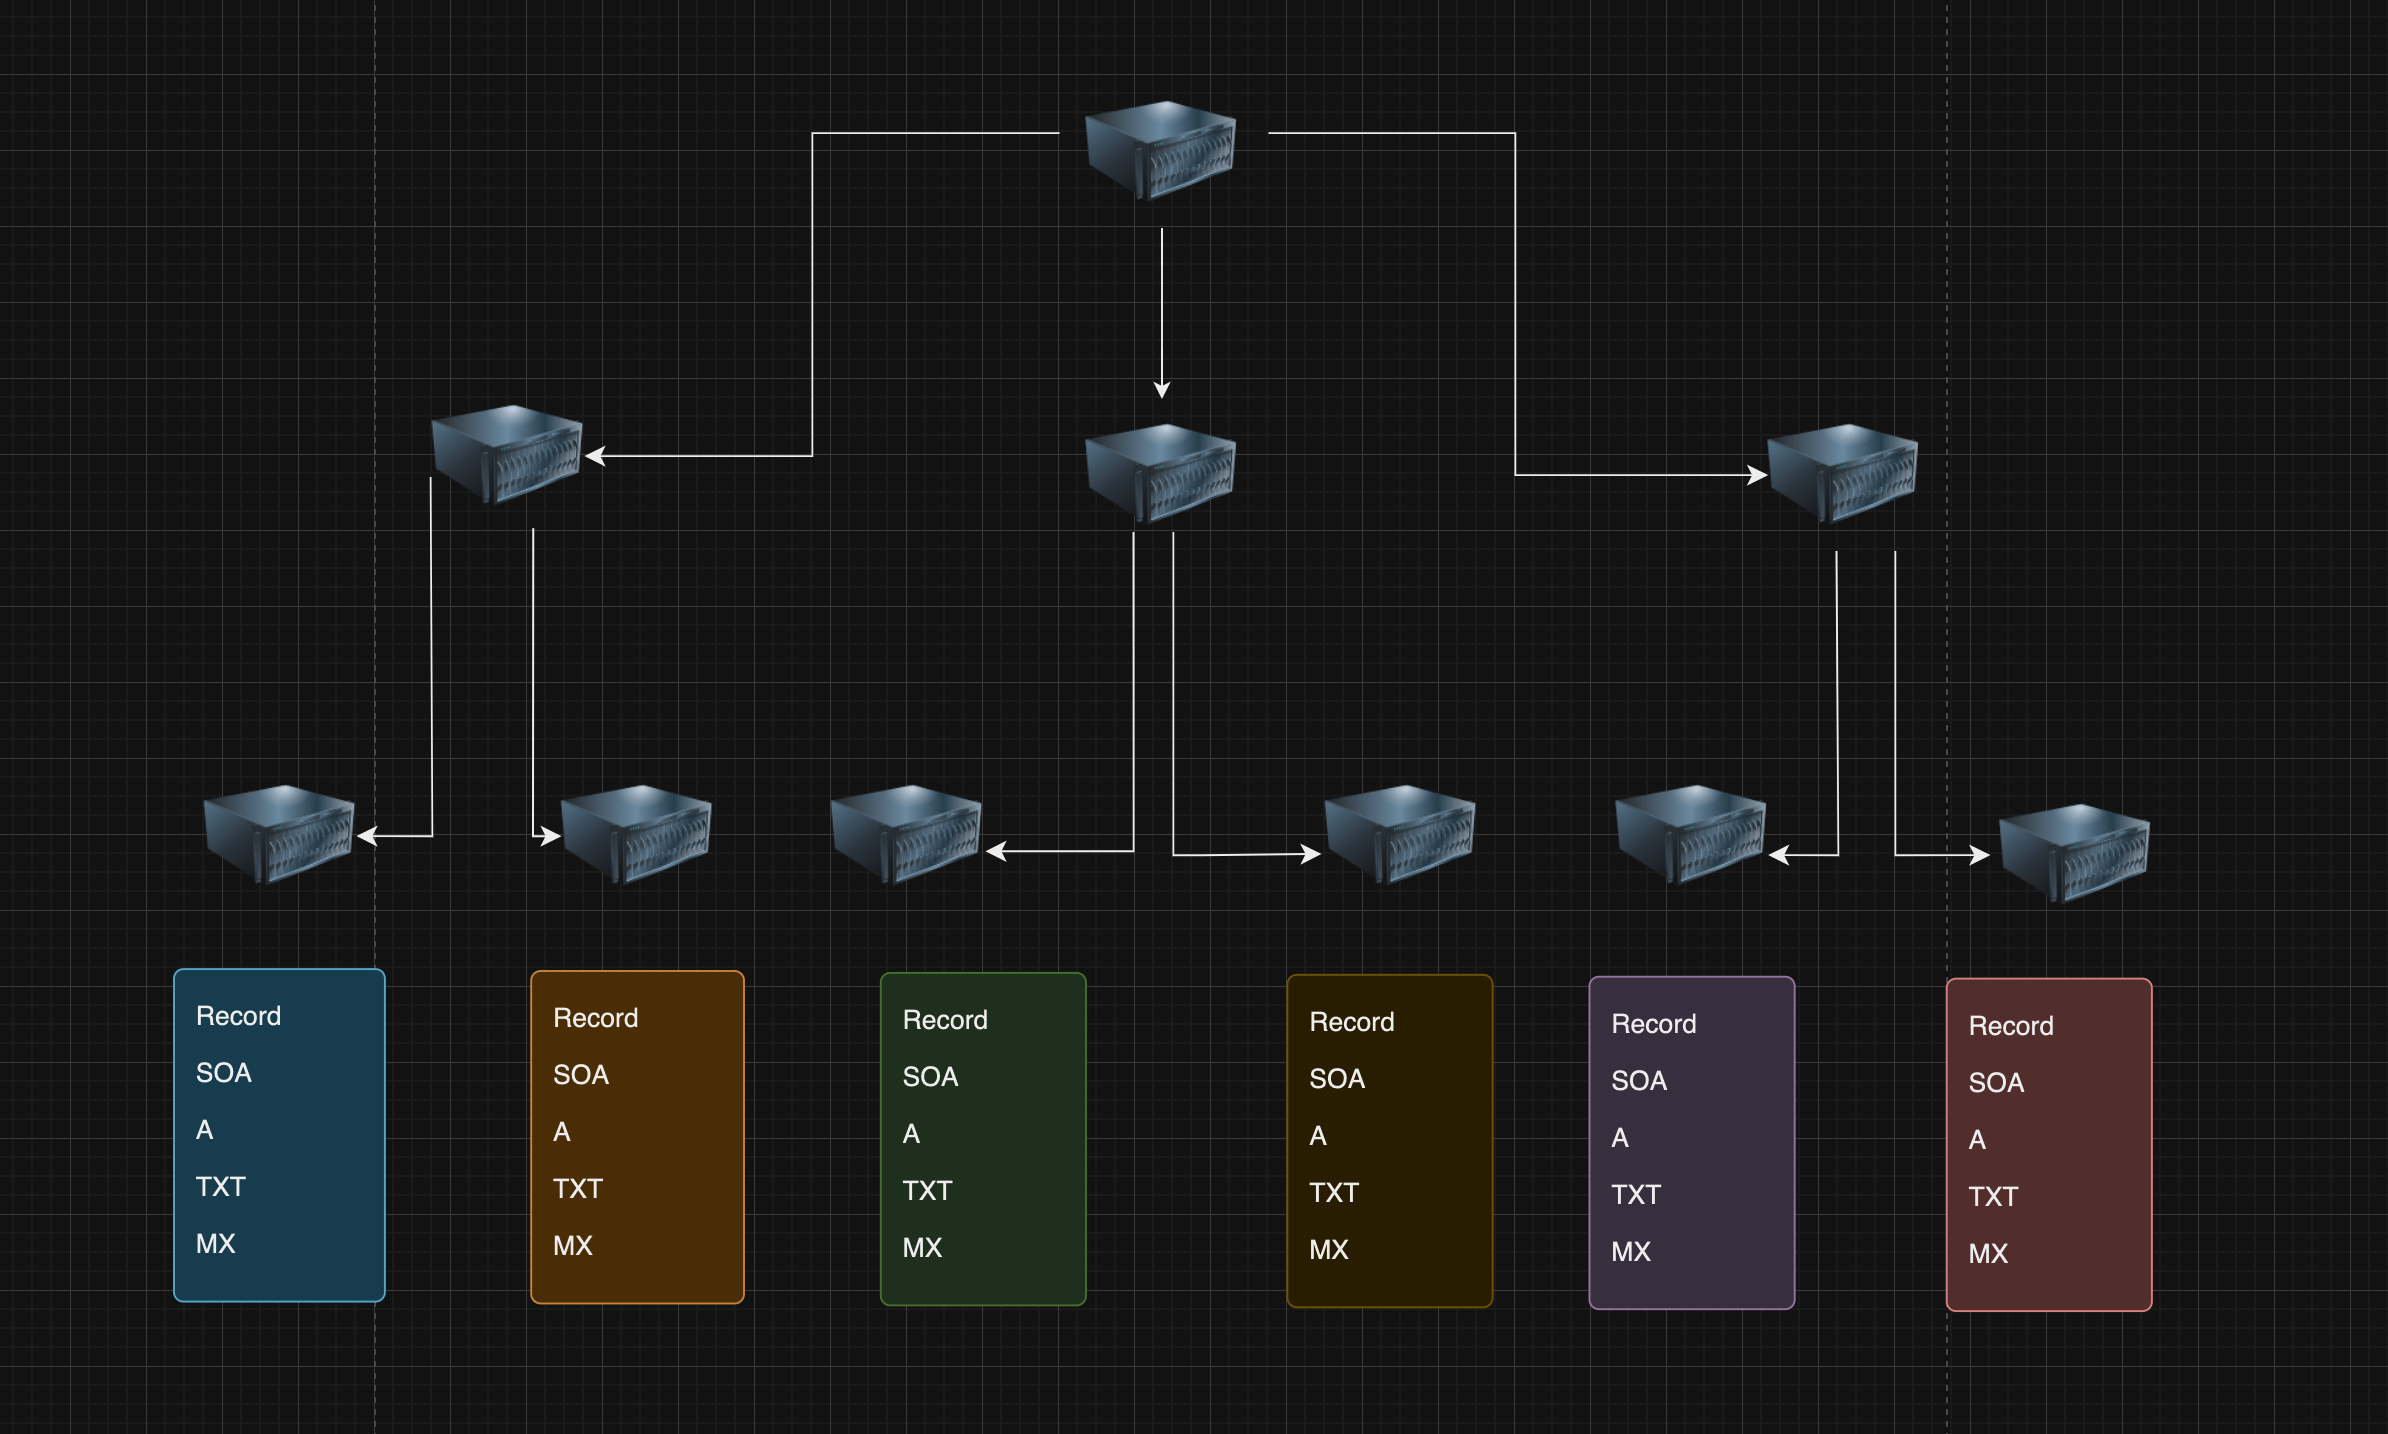The width and height of the screenshot is (2388, 1434).
Task: Click 'A' entry in the blue box
Action: coord(205,1130)
